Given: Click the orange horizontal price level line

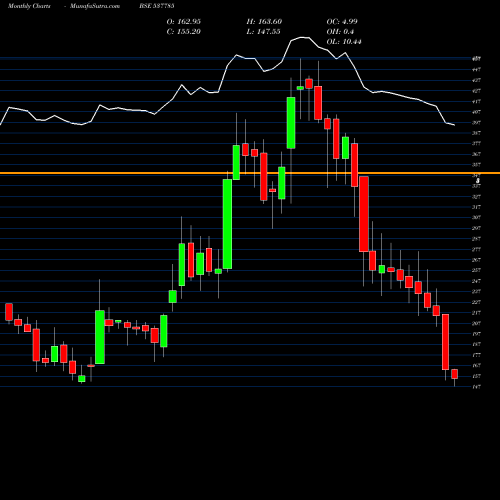Looking at the screenshot, I should point(250,173).
